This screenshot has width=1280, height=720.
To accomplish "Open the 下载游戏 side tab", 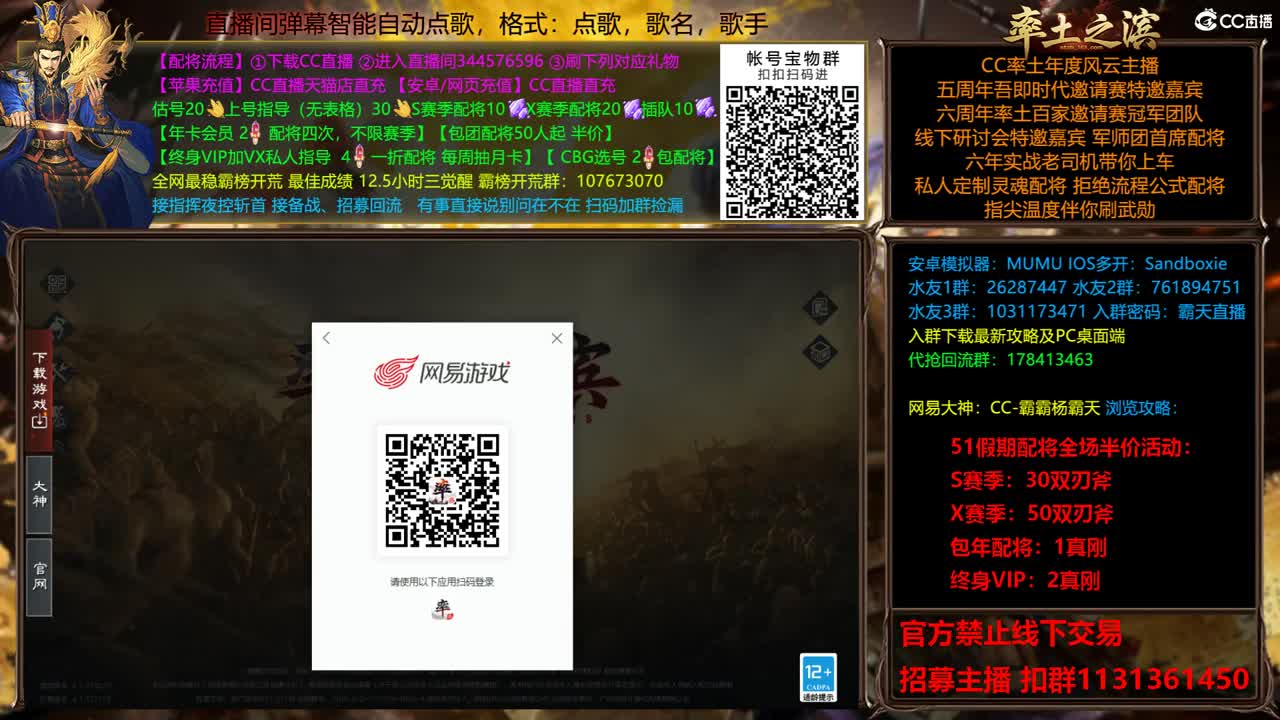I will [x=39, y=389].
